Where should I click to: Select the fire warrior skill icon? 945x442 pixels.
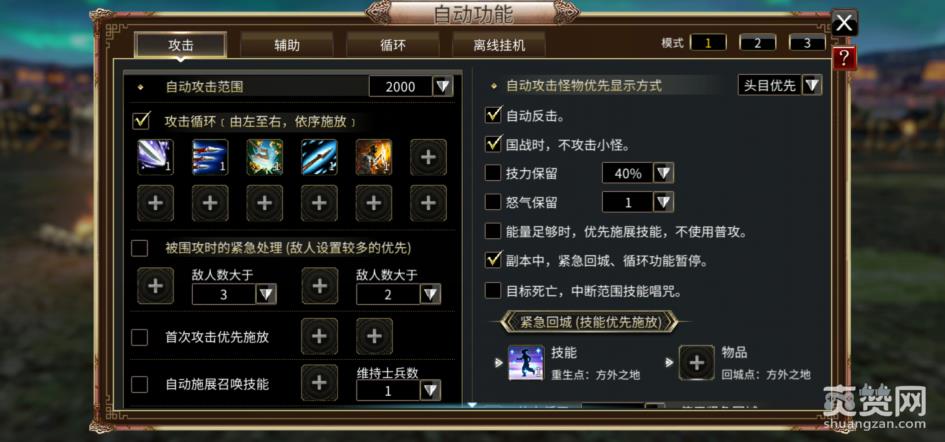tap(374, 157)
